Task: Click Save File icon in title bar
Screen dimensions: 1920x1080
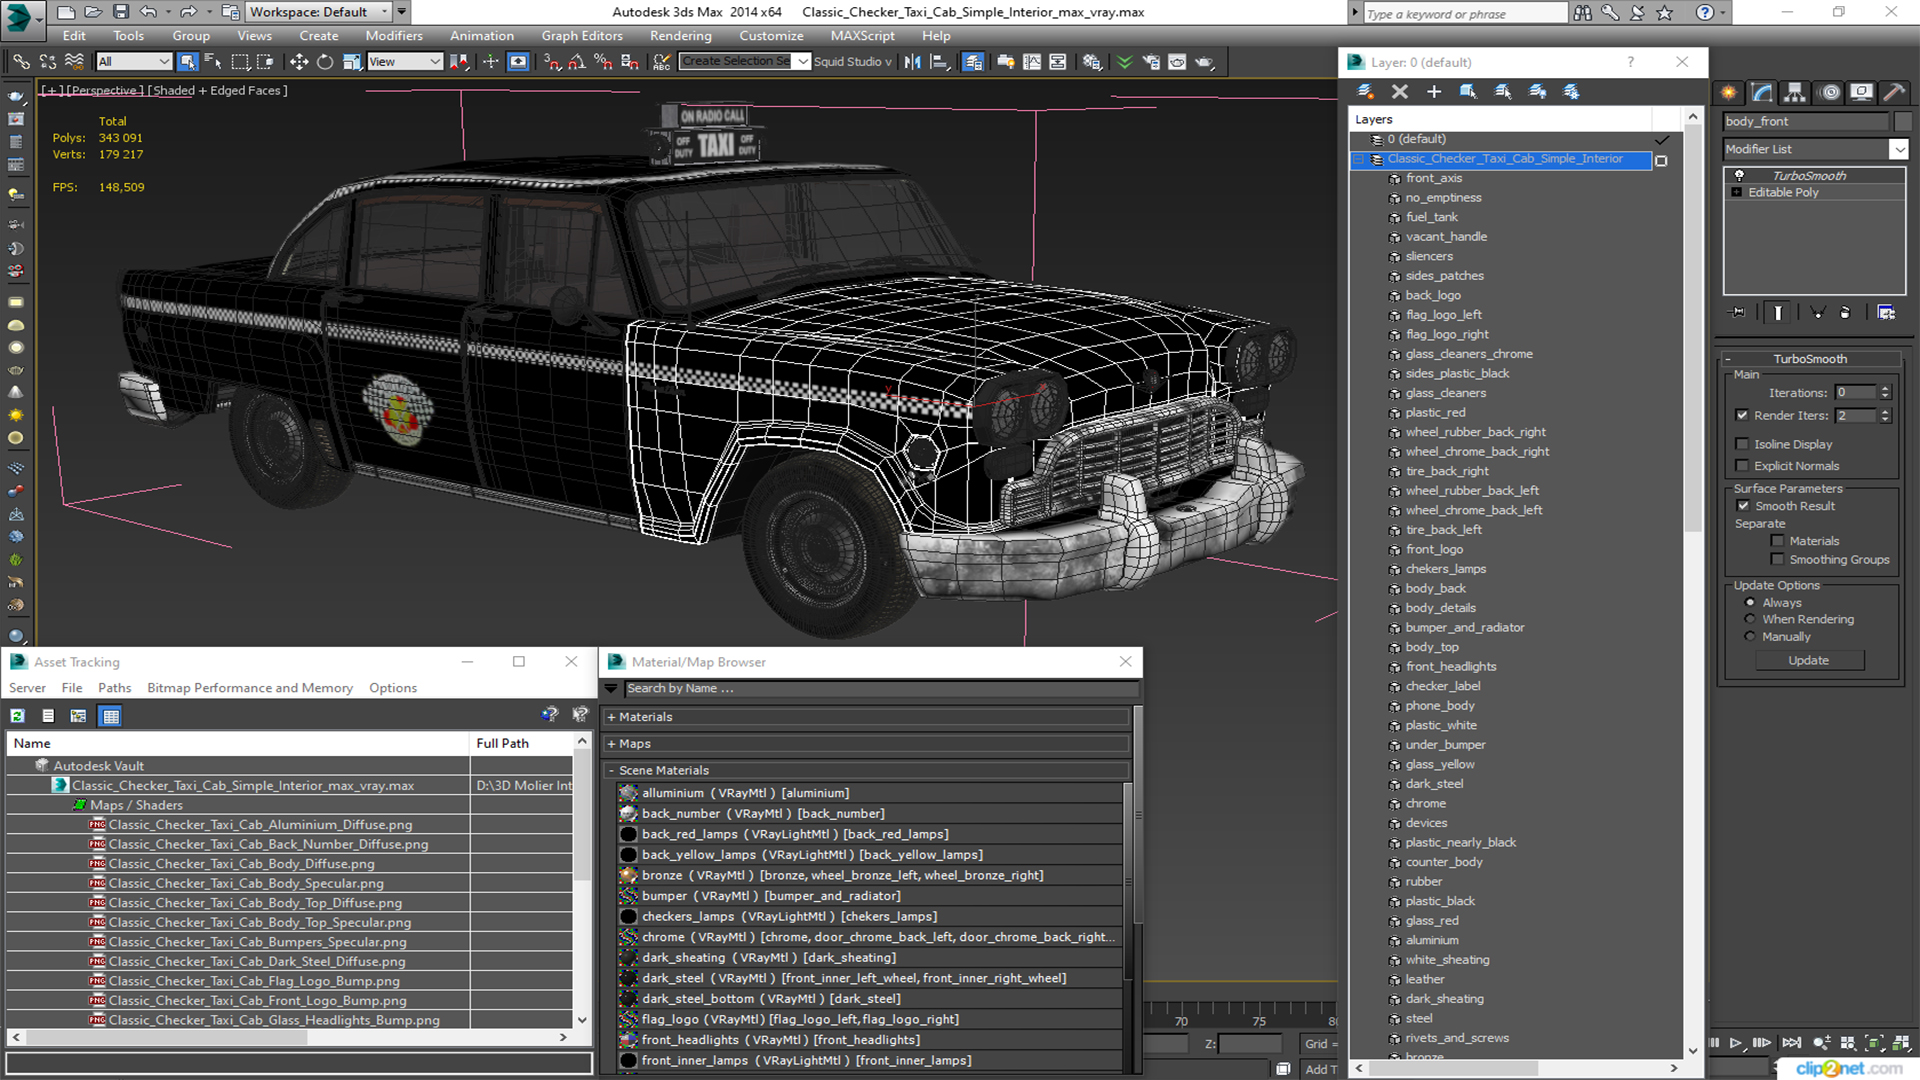Action: pos(120,12)
